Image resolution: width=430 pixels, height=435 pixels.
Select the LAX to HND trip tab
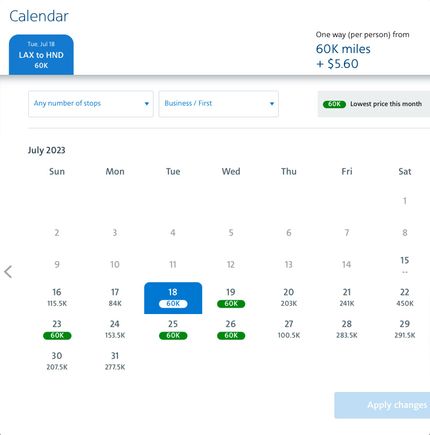tap(41, 55)
